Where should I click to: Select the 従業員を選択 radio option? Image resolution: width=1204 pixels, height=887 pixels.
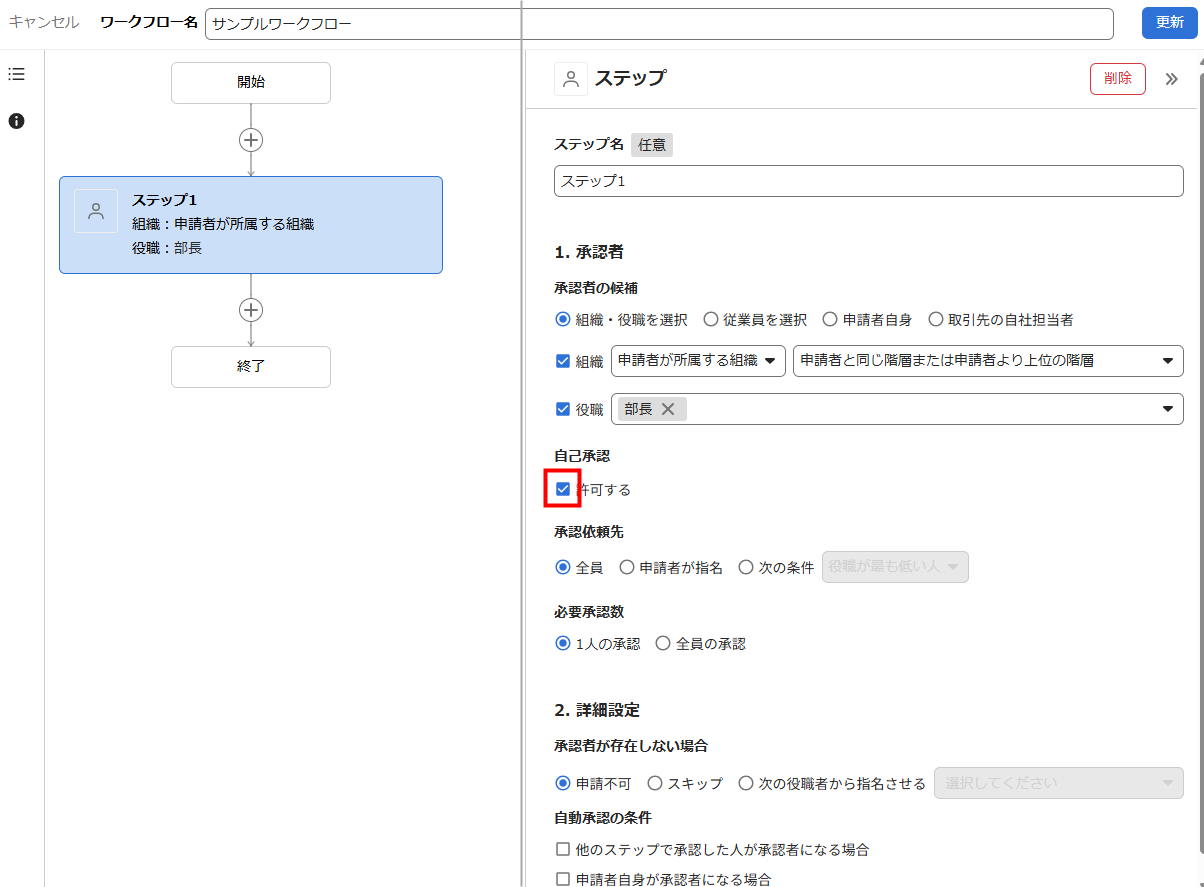coord(711,320)
